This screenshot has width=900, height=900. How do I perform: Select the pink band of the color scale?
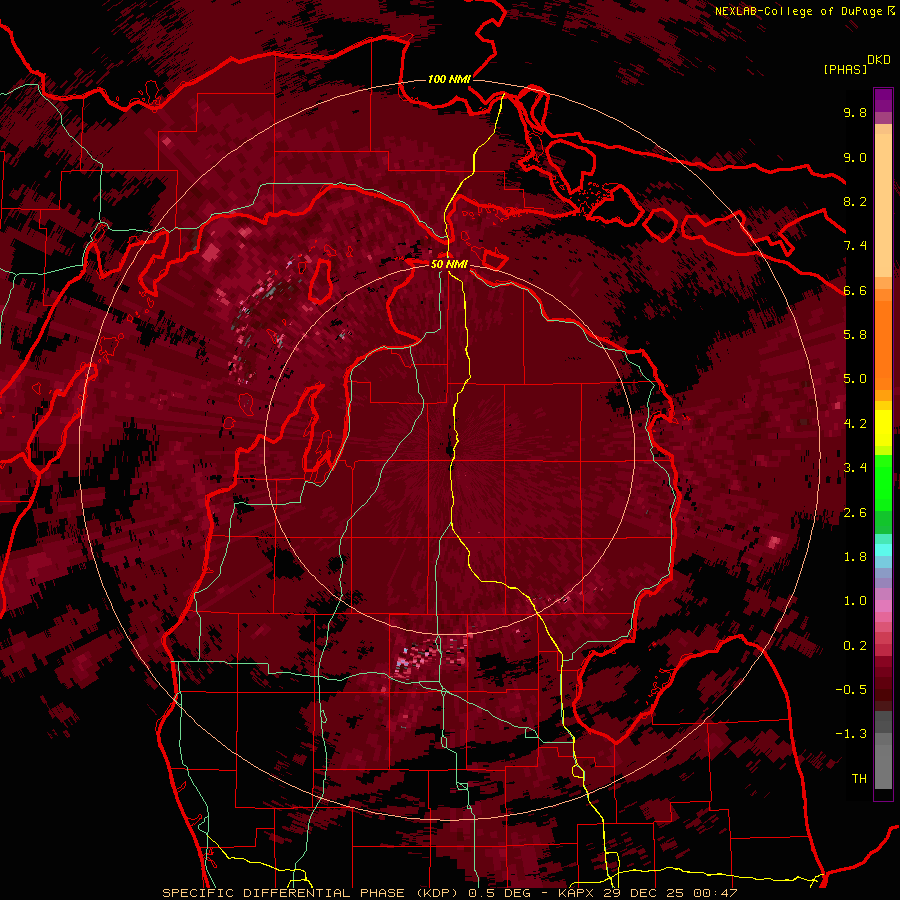point(883,606)
